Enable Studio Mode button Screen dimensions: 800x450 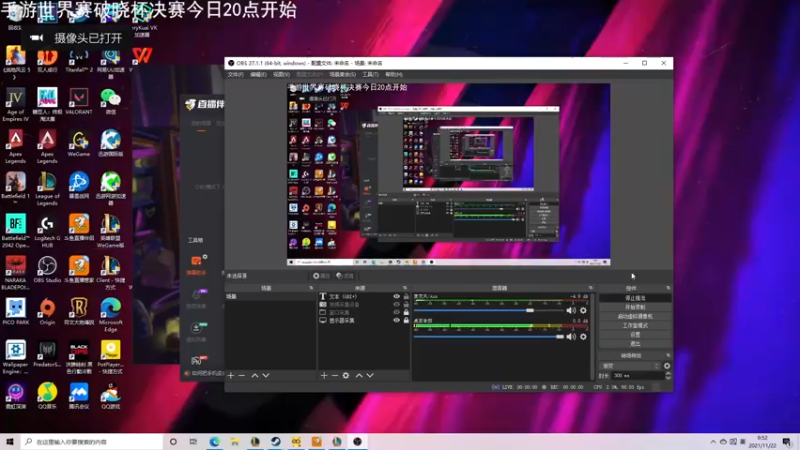635,326
